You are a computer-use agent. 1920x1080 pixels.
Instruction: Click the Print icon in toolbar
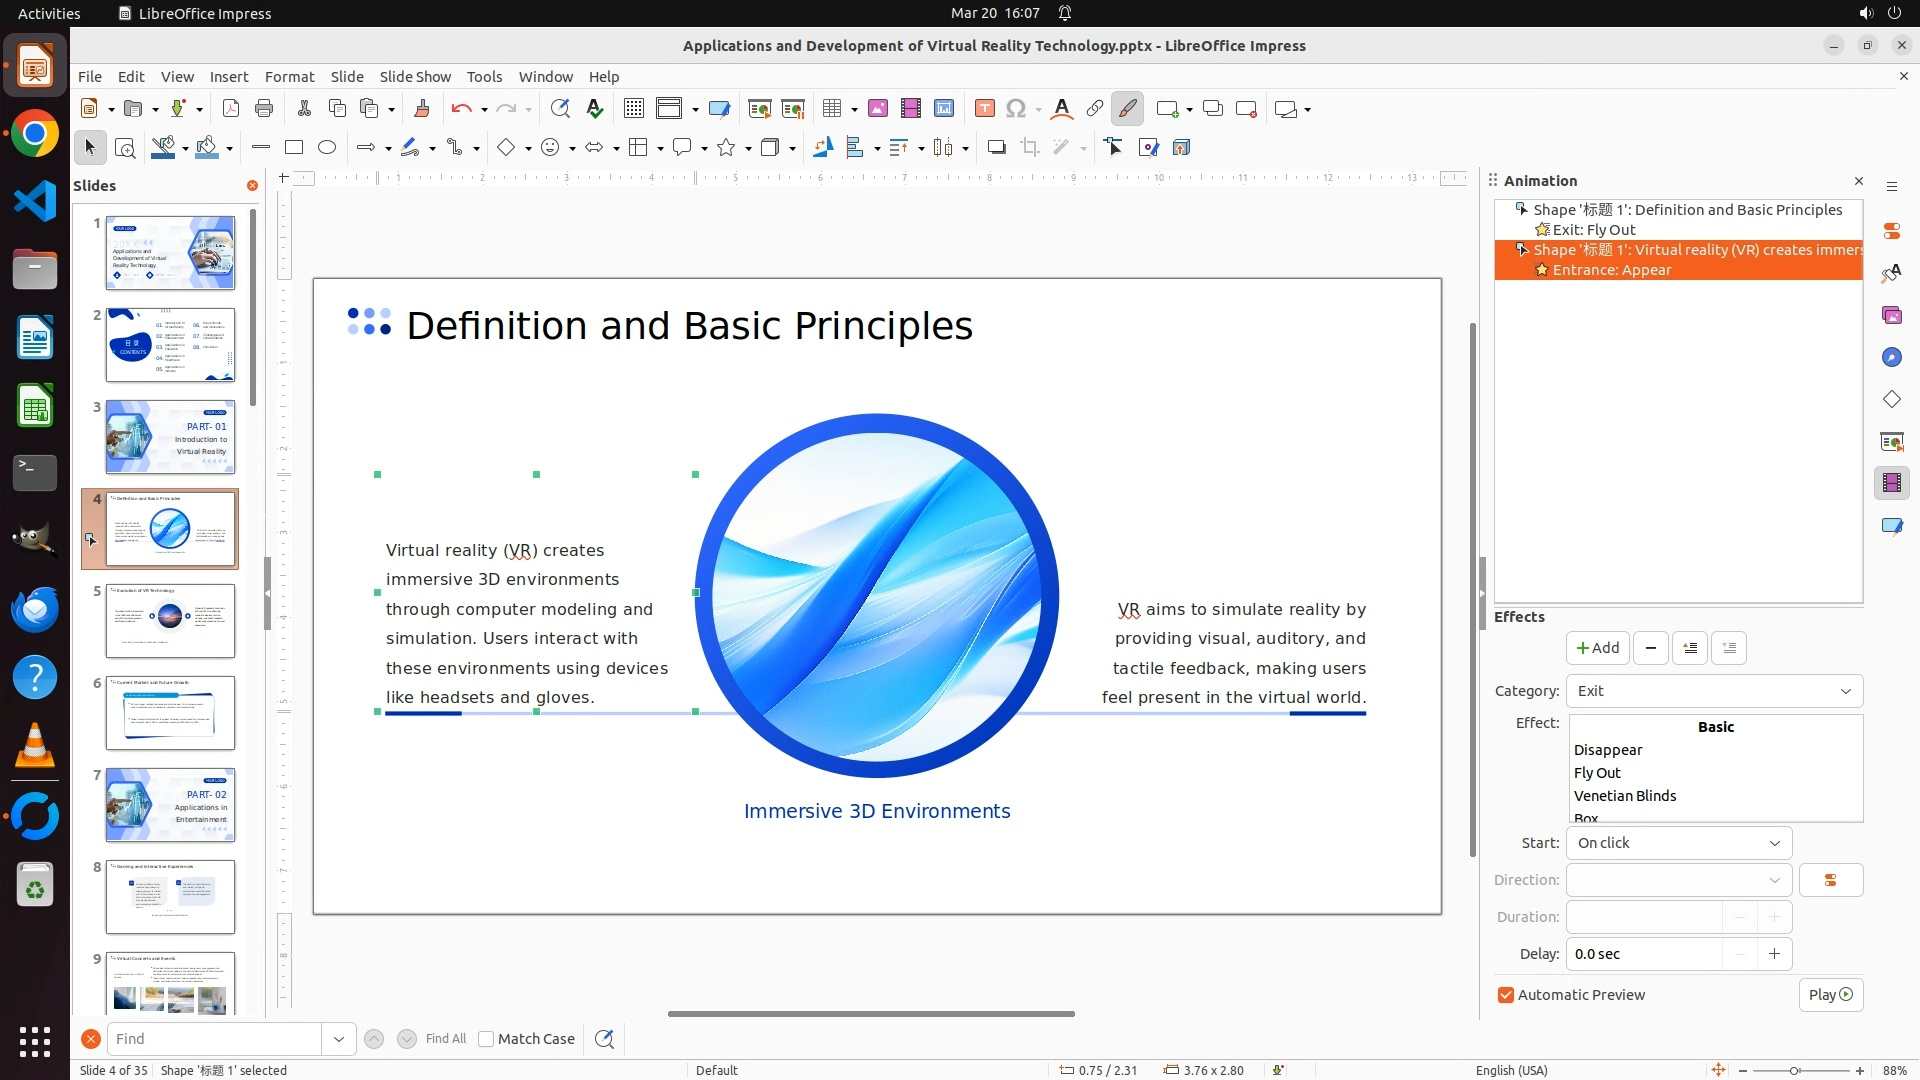[264, 109]
